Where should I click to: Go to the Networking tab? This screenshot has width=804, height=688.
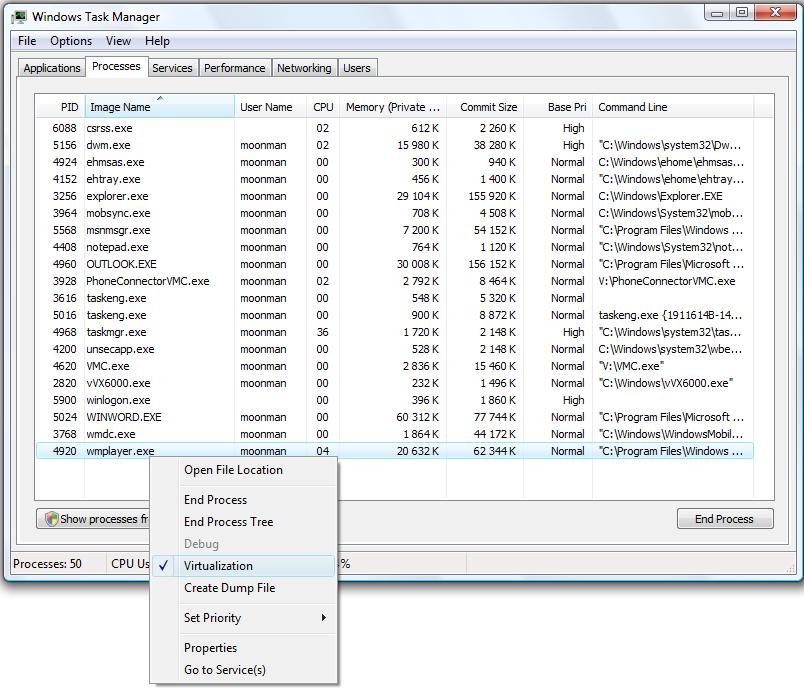pyautogui.click(x=304, y=68)
